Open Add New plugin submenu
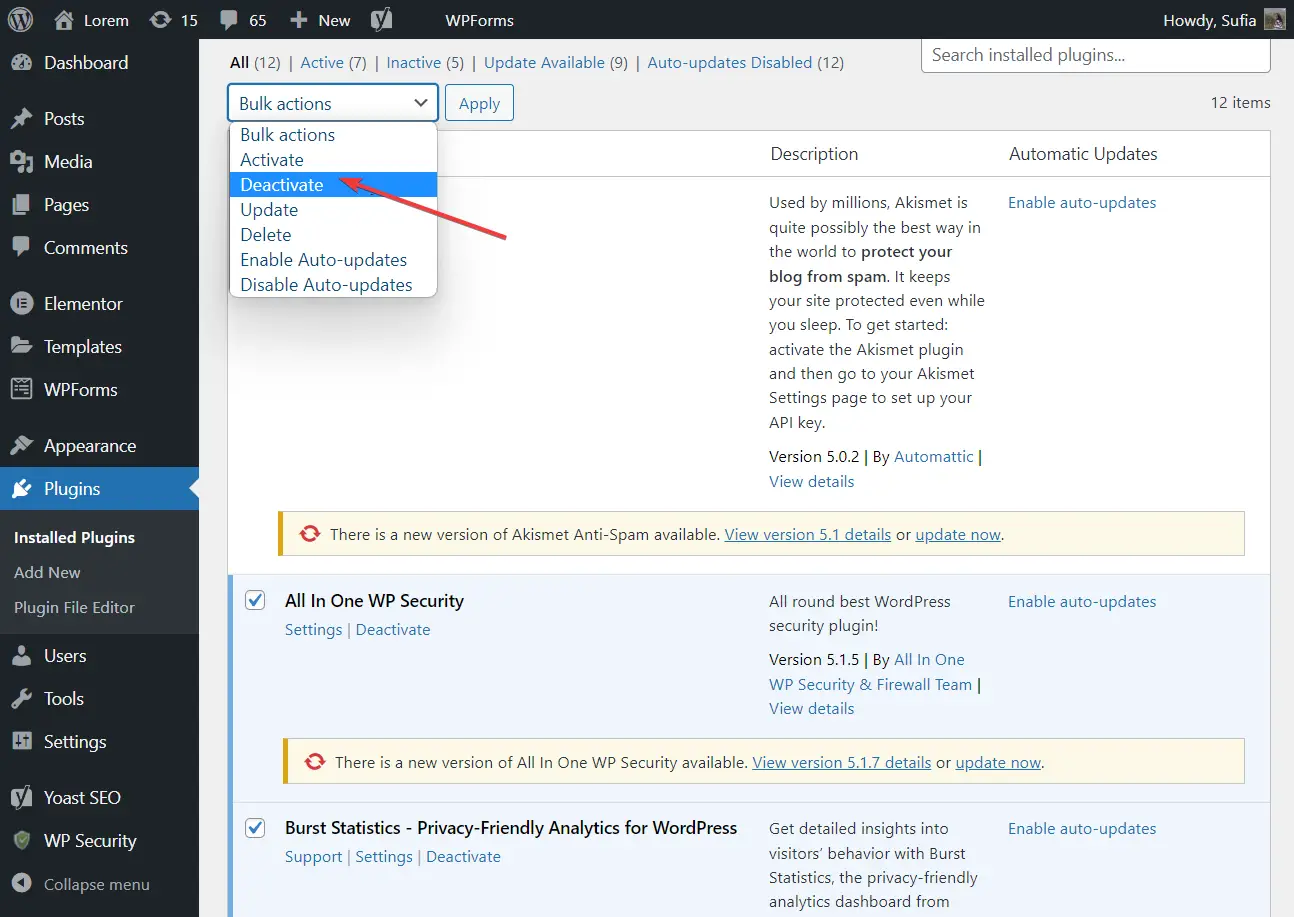 pos(47,572)
